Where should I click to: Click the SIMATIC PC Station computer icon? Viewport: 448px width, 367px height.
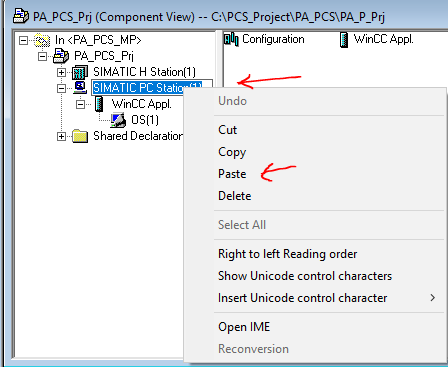coord(80,88)
